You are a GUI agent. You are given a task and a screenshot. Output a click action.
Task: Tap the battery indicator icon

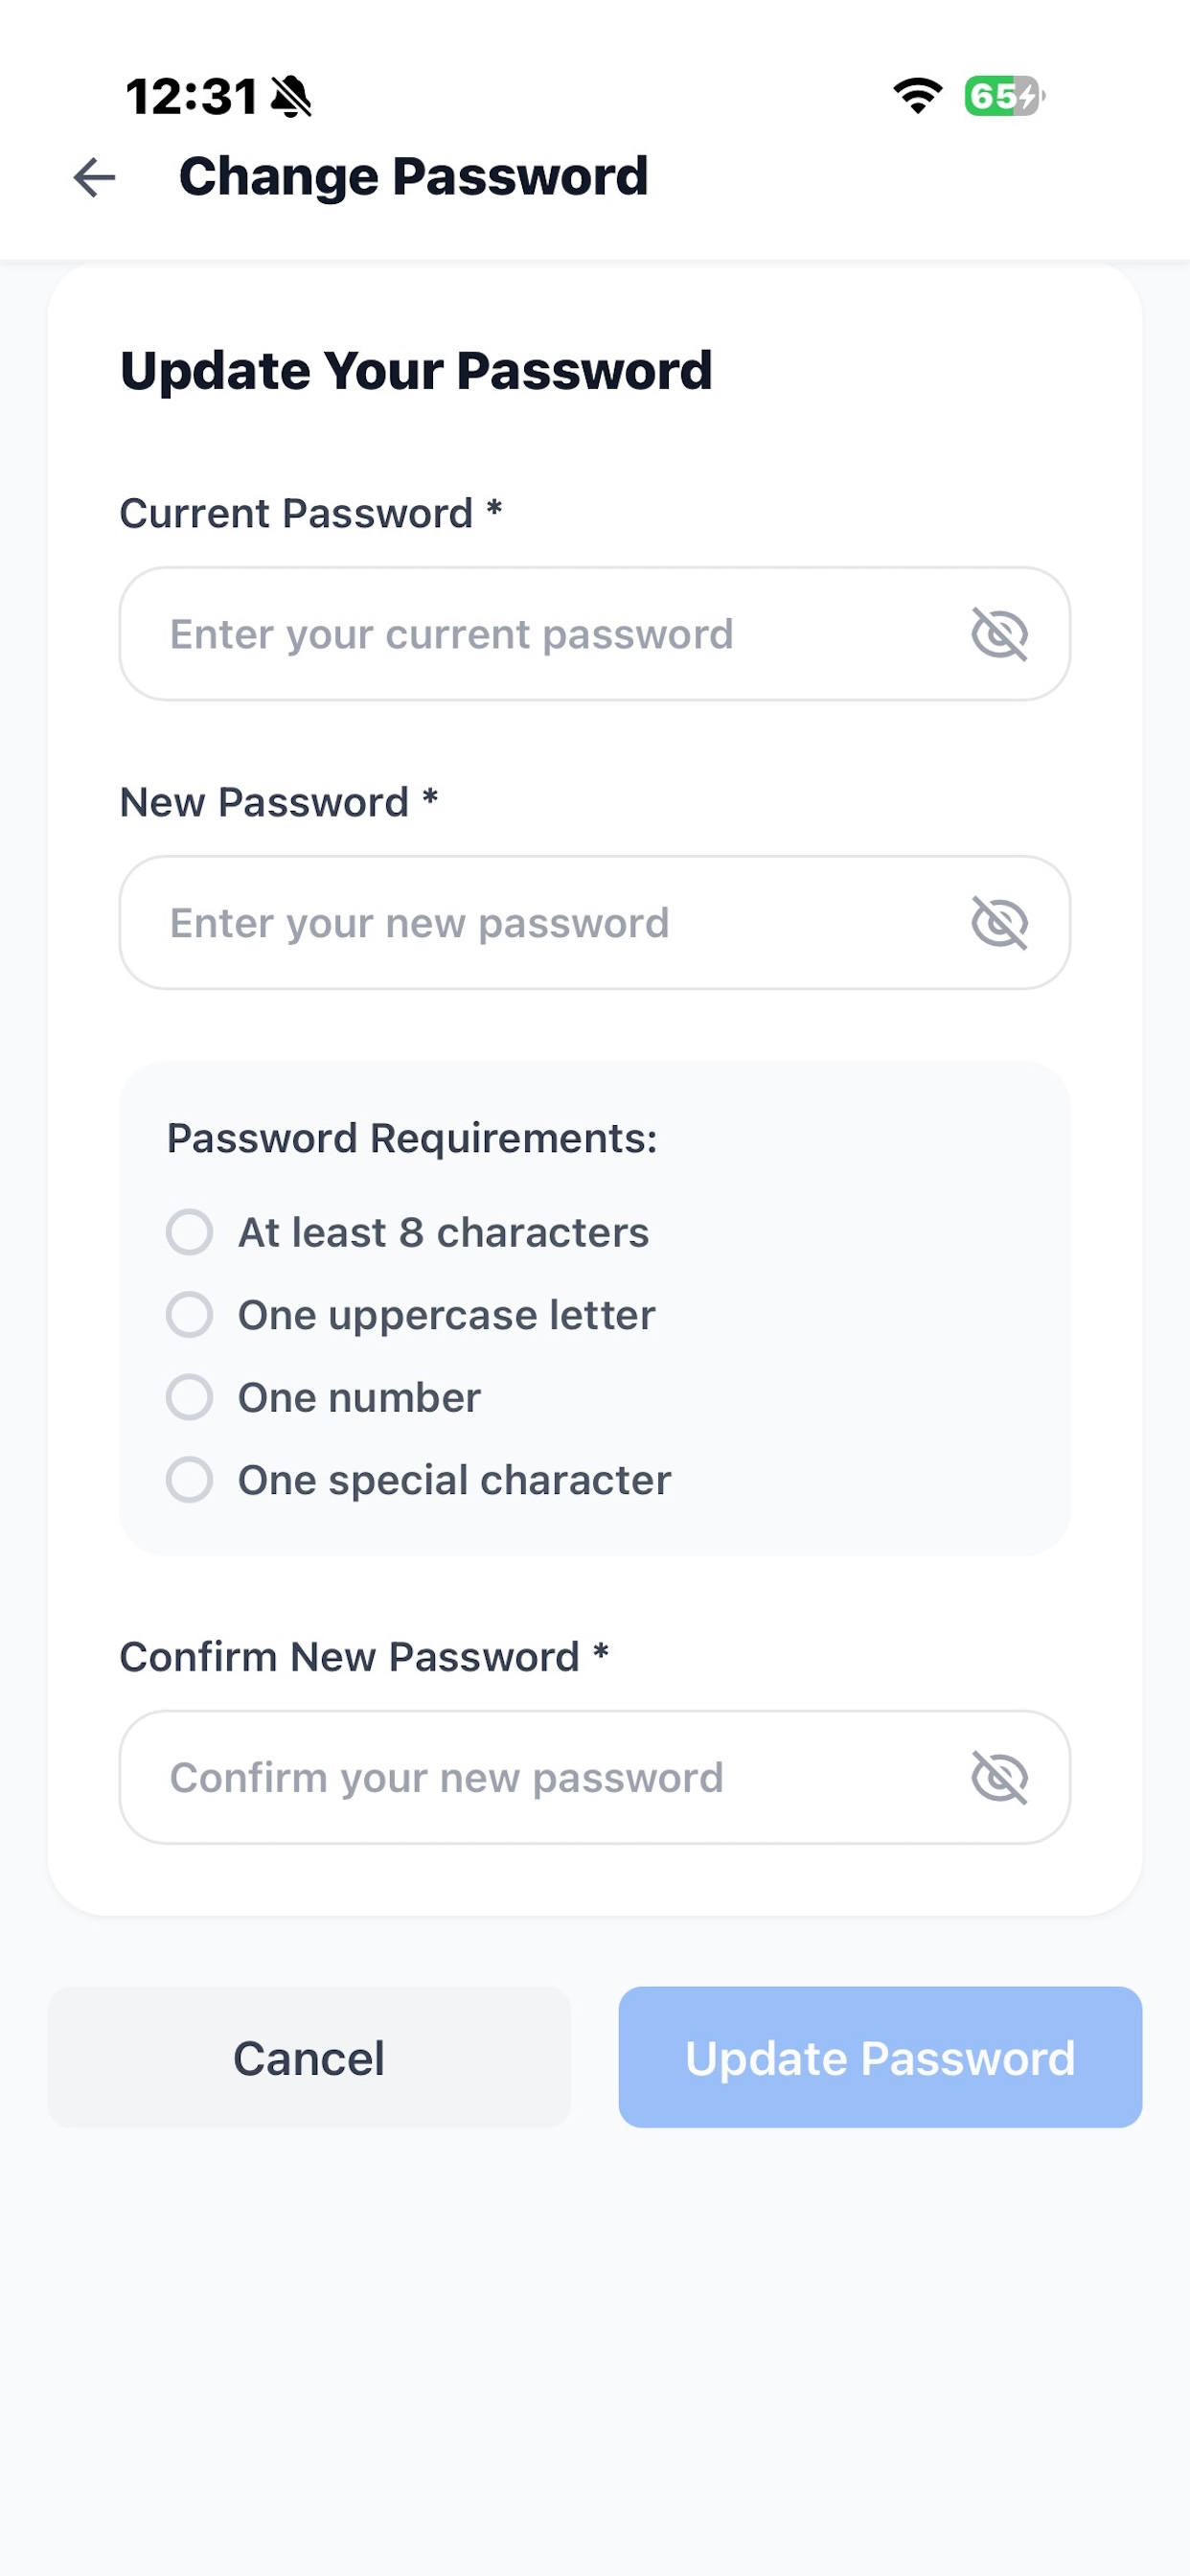pyautogui.click(x=1004, y=96)
